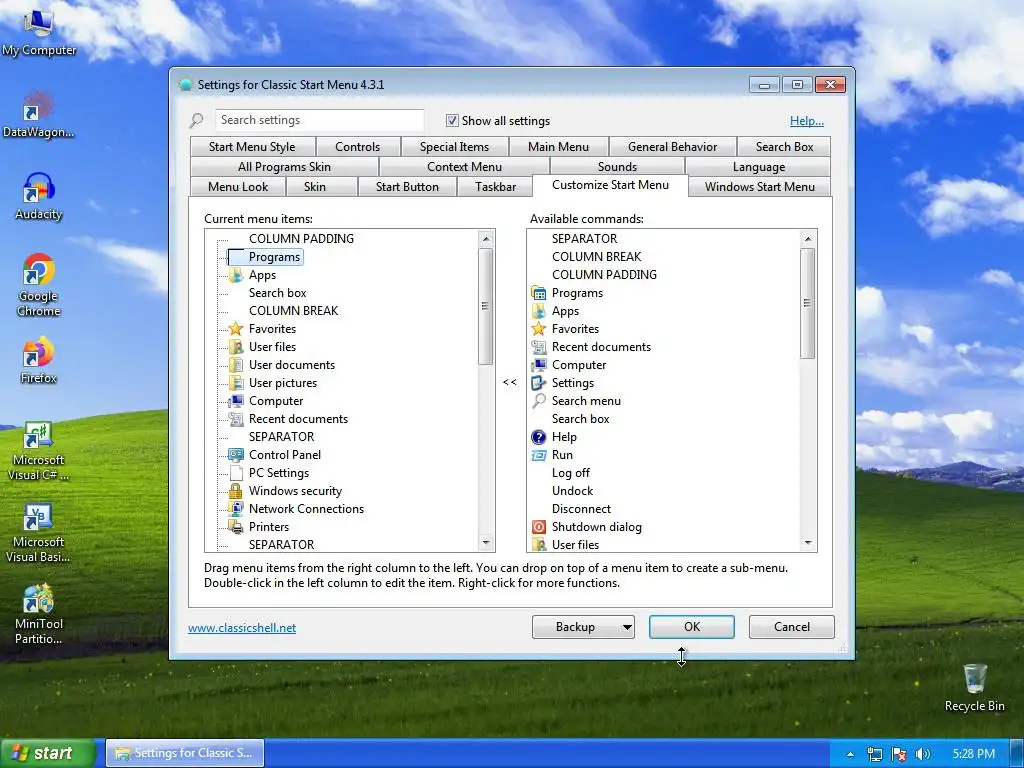Open the Backup dropdown button
The image size is (1024, 768).
point(583,627)
